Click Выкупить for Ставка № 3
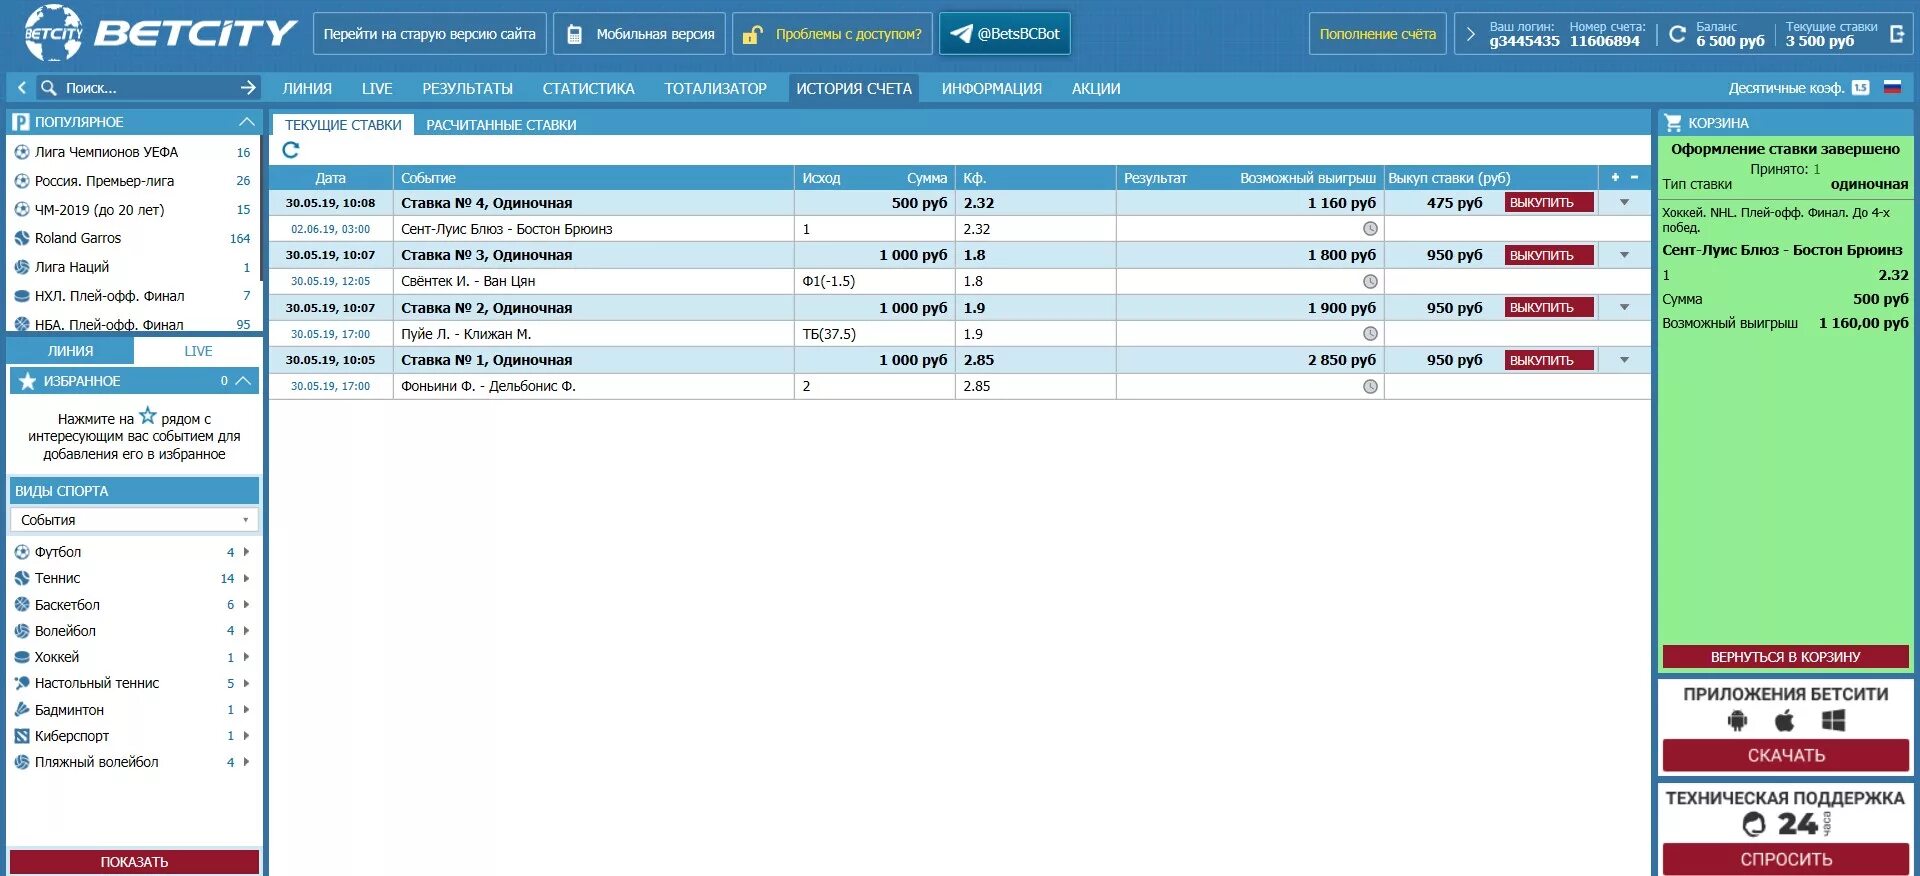 click(1549, 255)
